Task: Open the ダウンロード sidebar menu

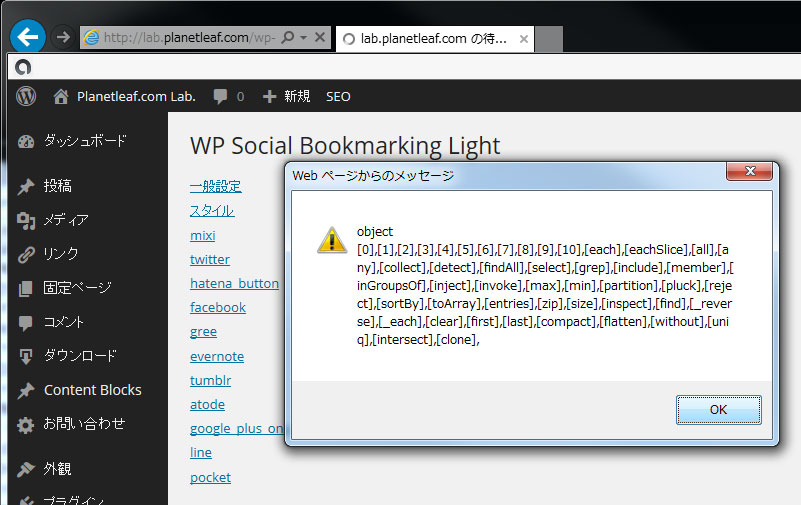Action: coord(80,355)
